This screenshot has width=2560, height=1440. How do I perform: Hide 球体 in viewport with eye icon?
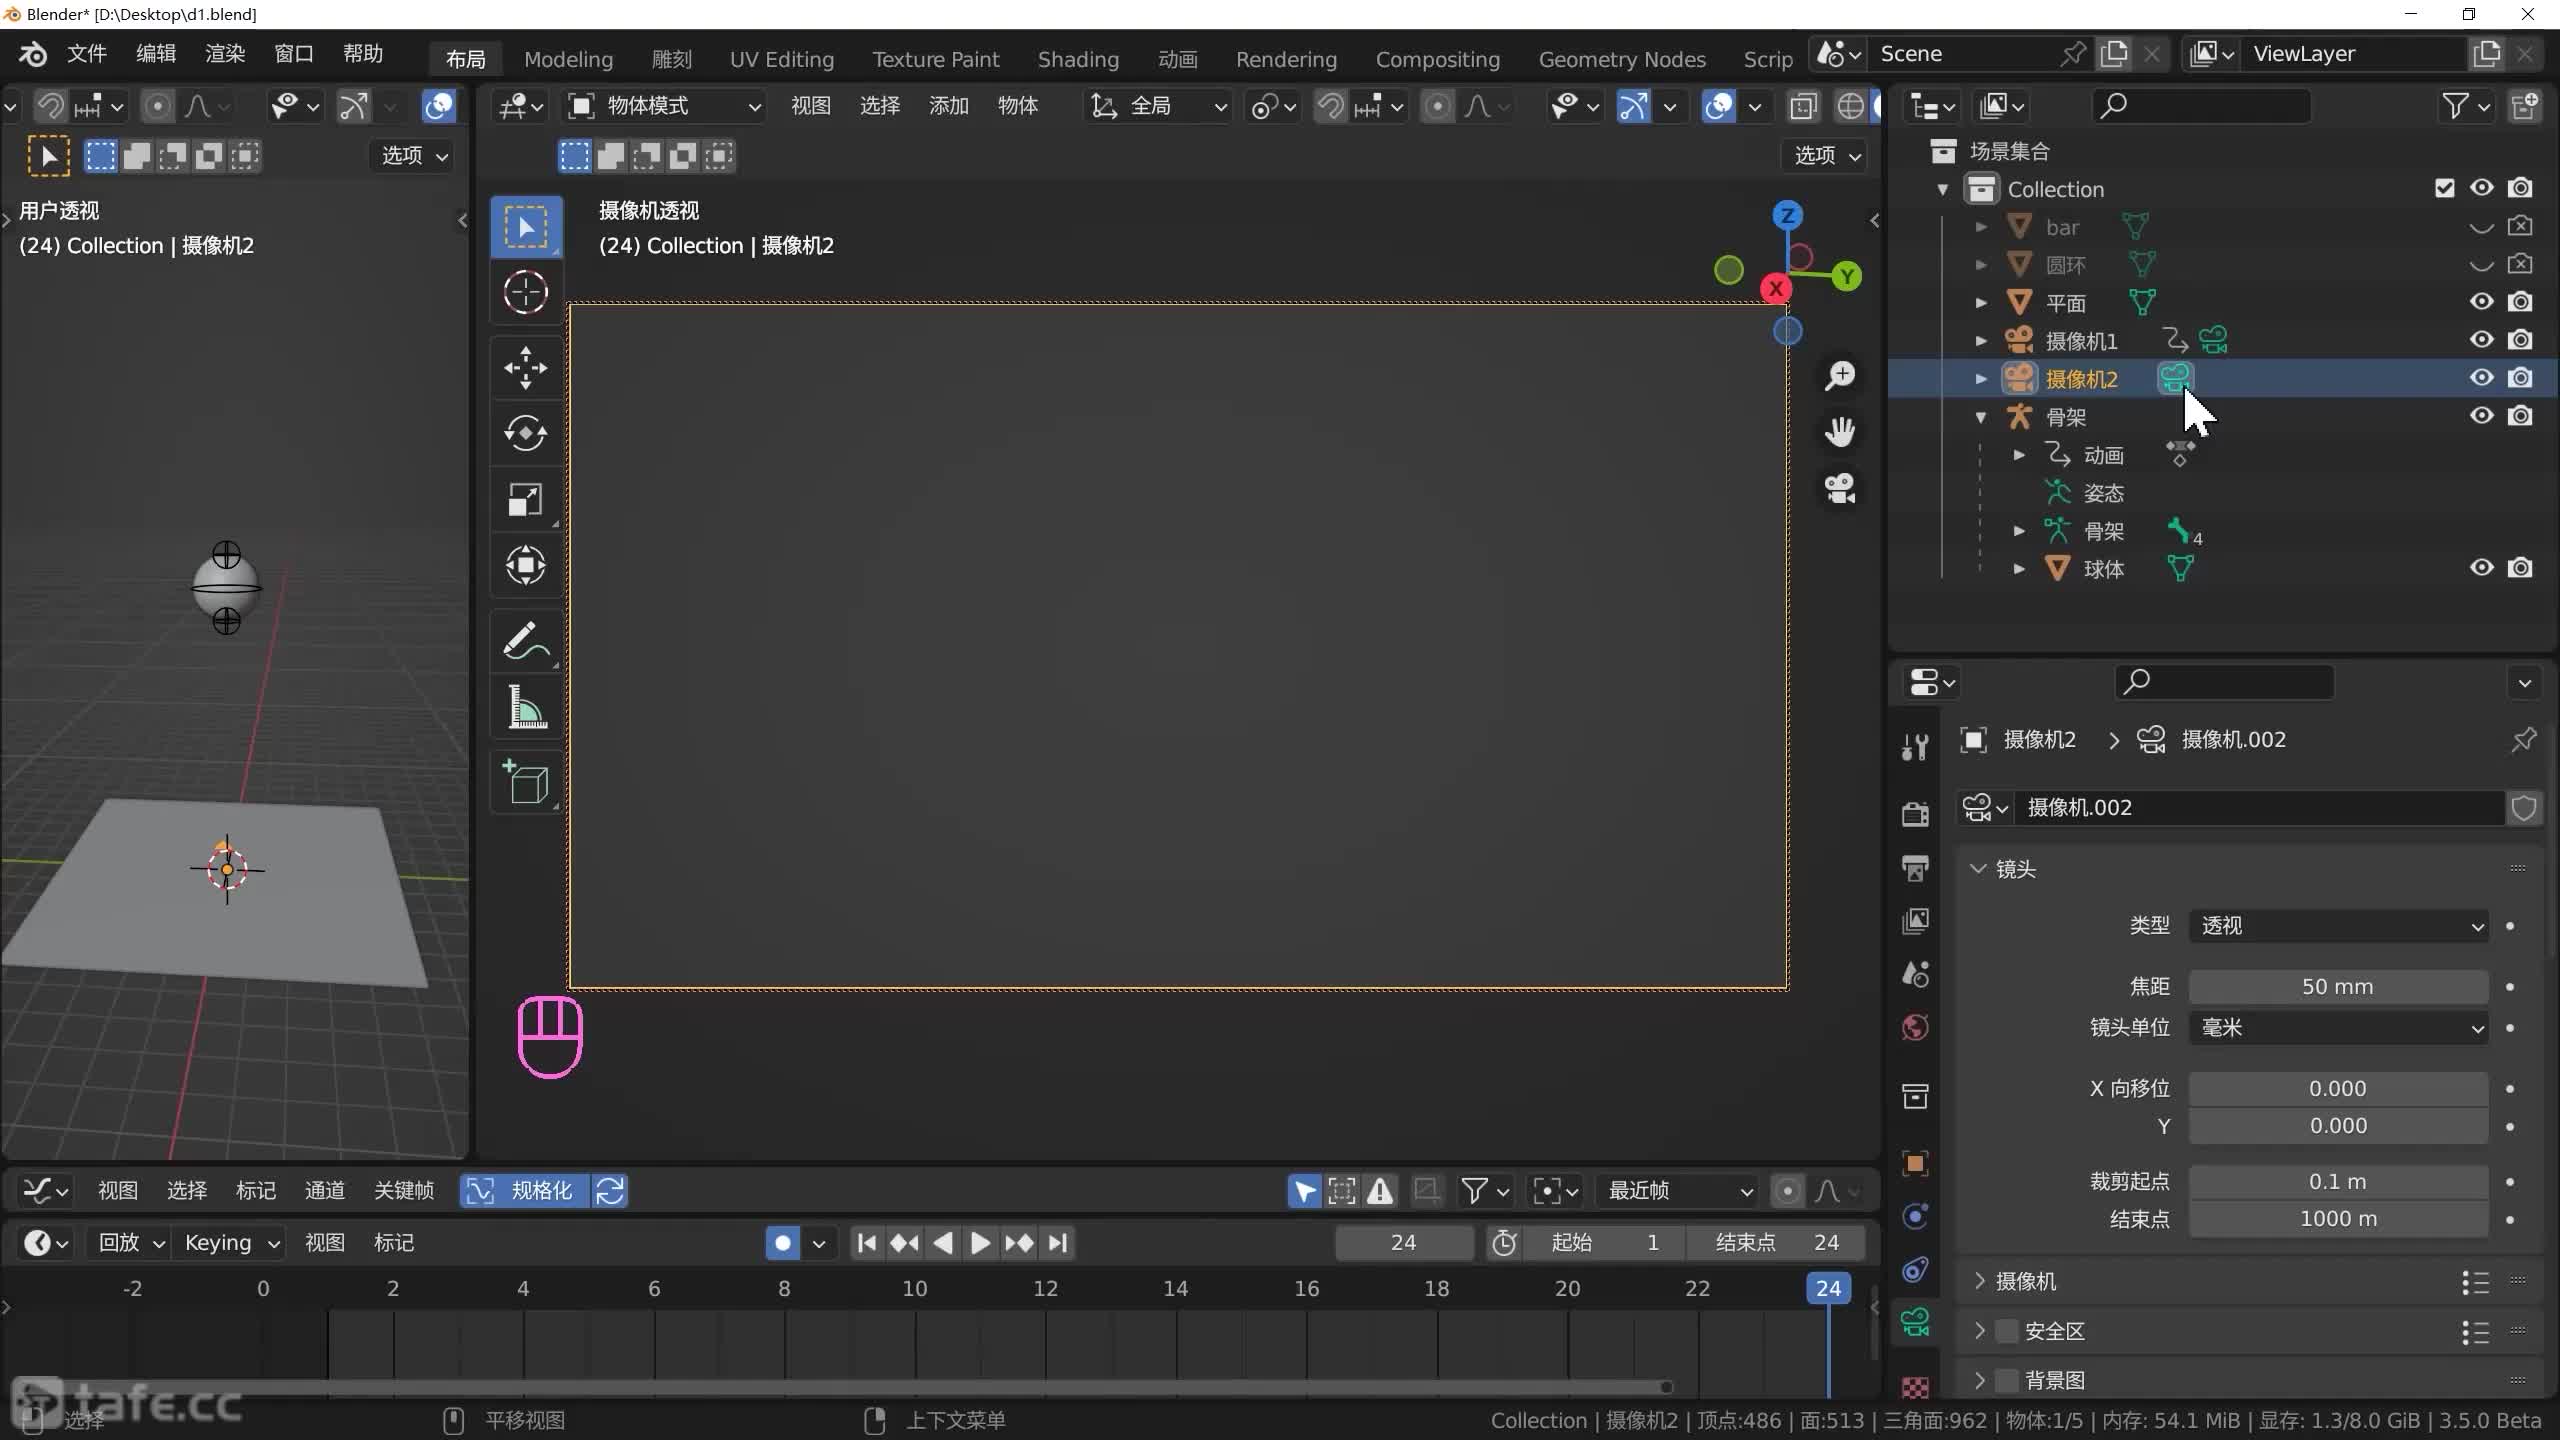pos(2481,568)
